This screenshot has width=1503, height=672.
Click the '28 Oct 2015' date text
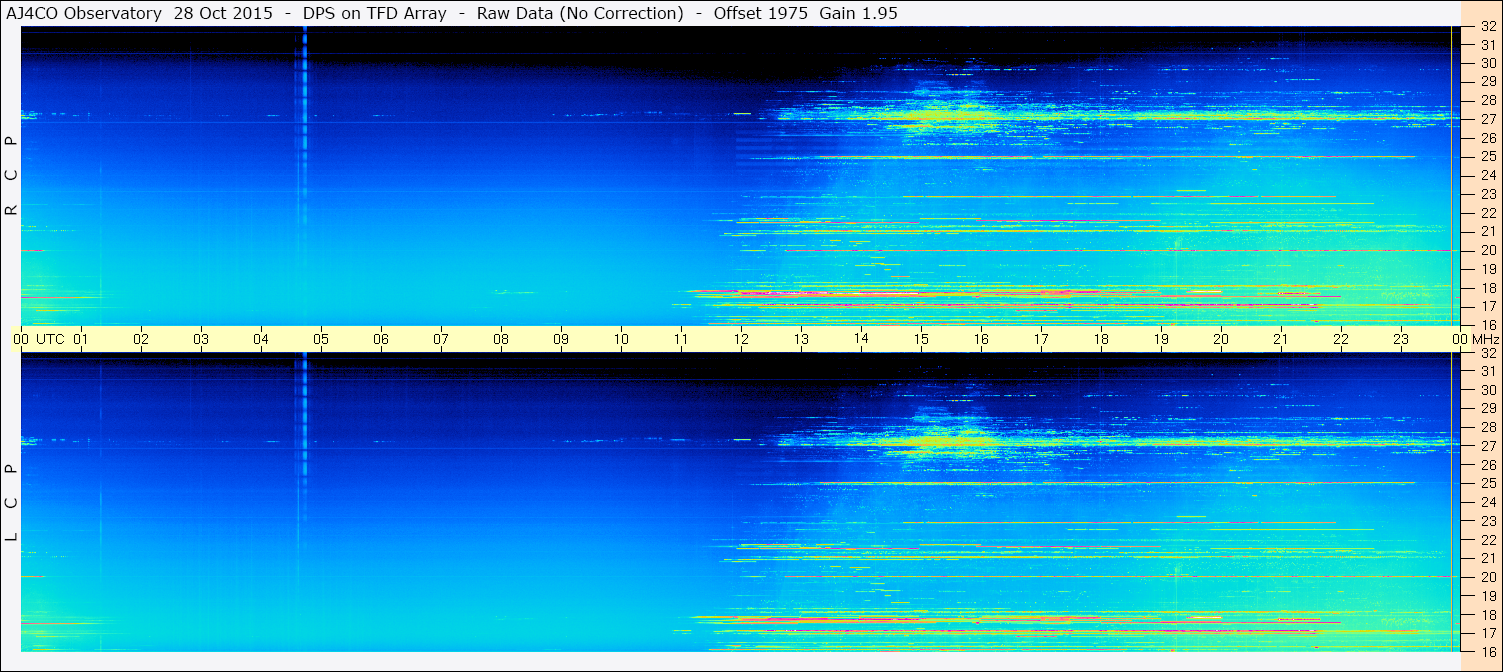click(225, 14)
